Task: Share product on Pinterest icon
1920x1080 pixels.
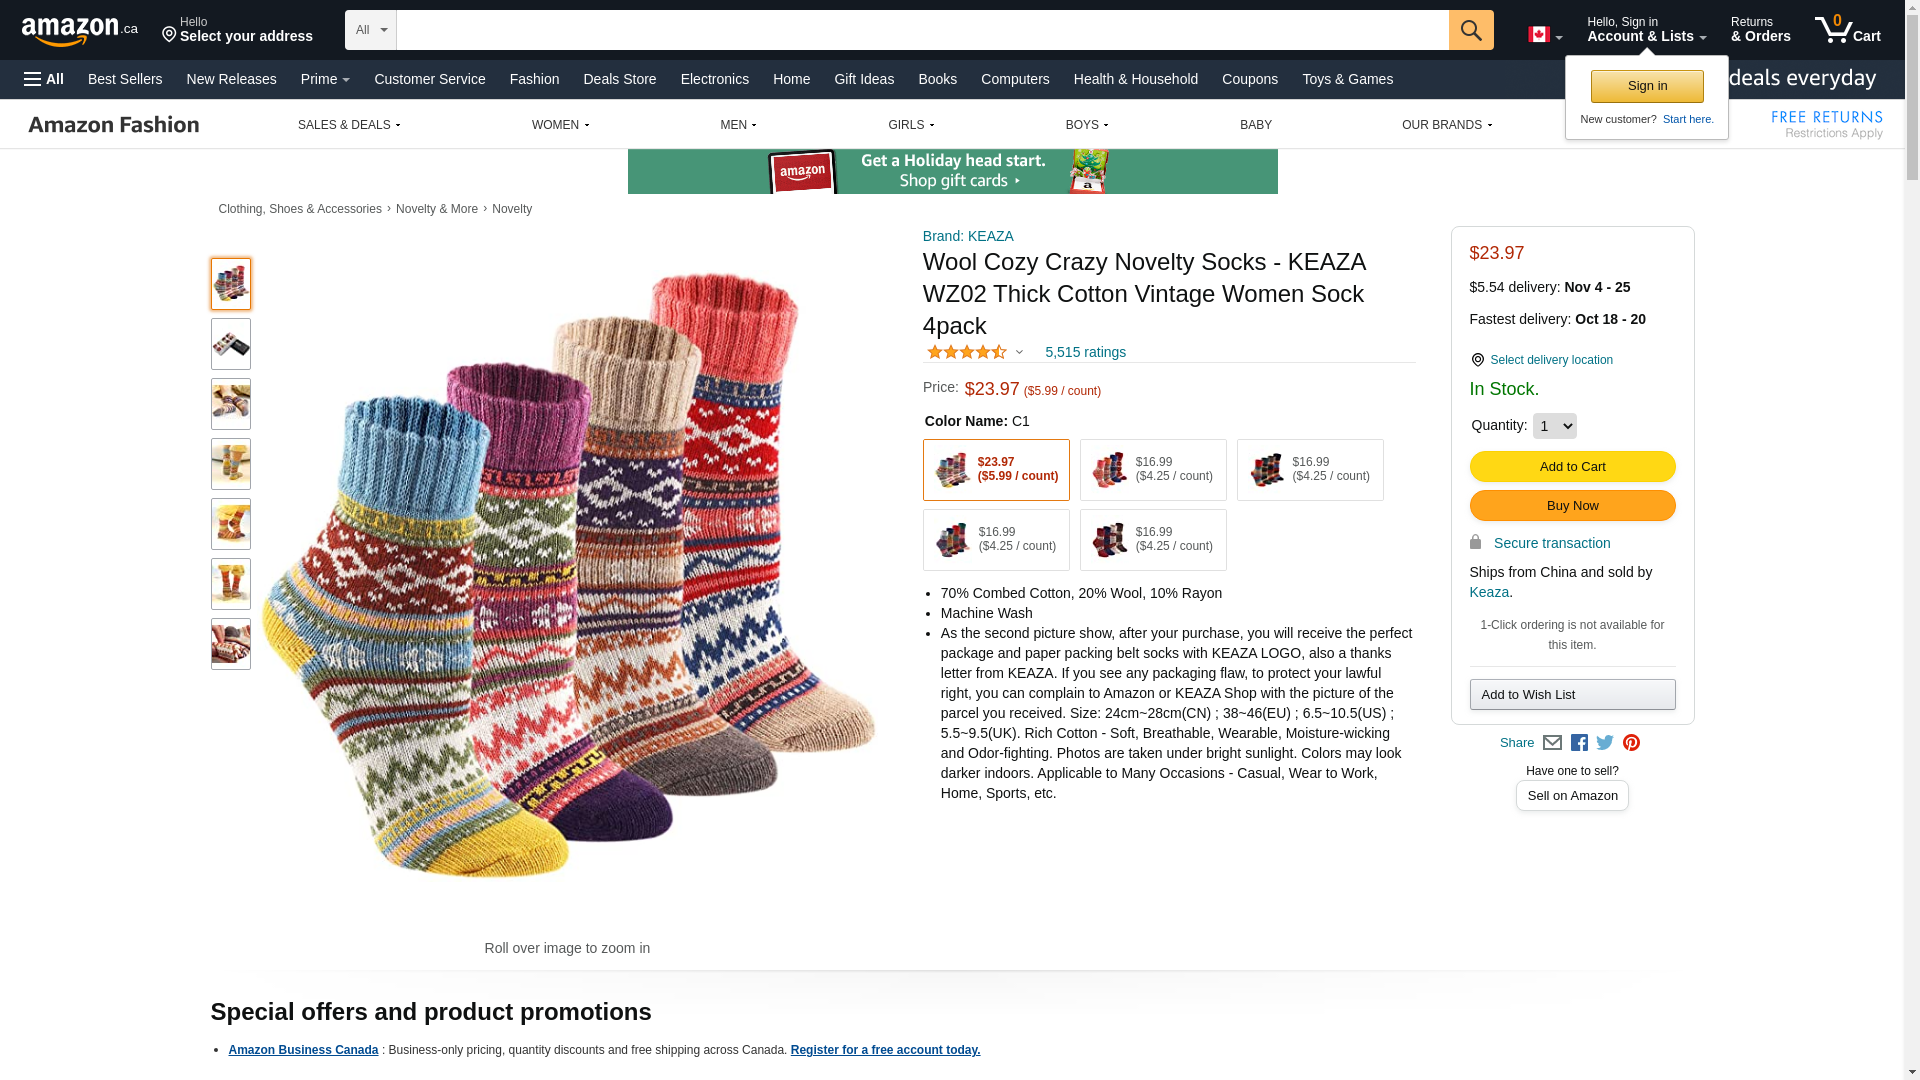Action: [x=1631, y=743]
